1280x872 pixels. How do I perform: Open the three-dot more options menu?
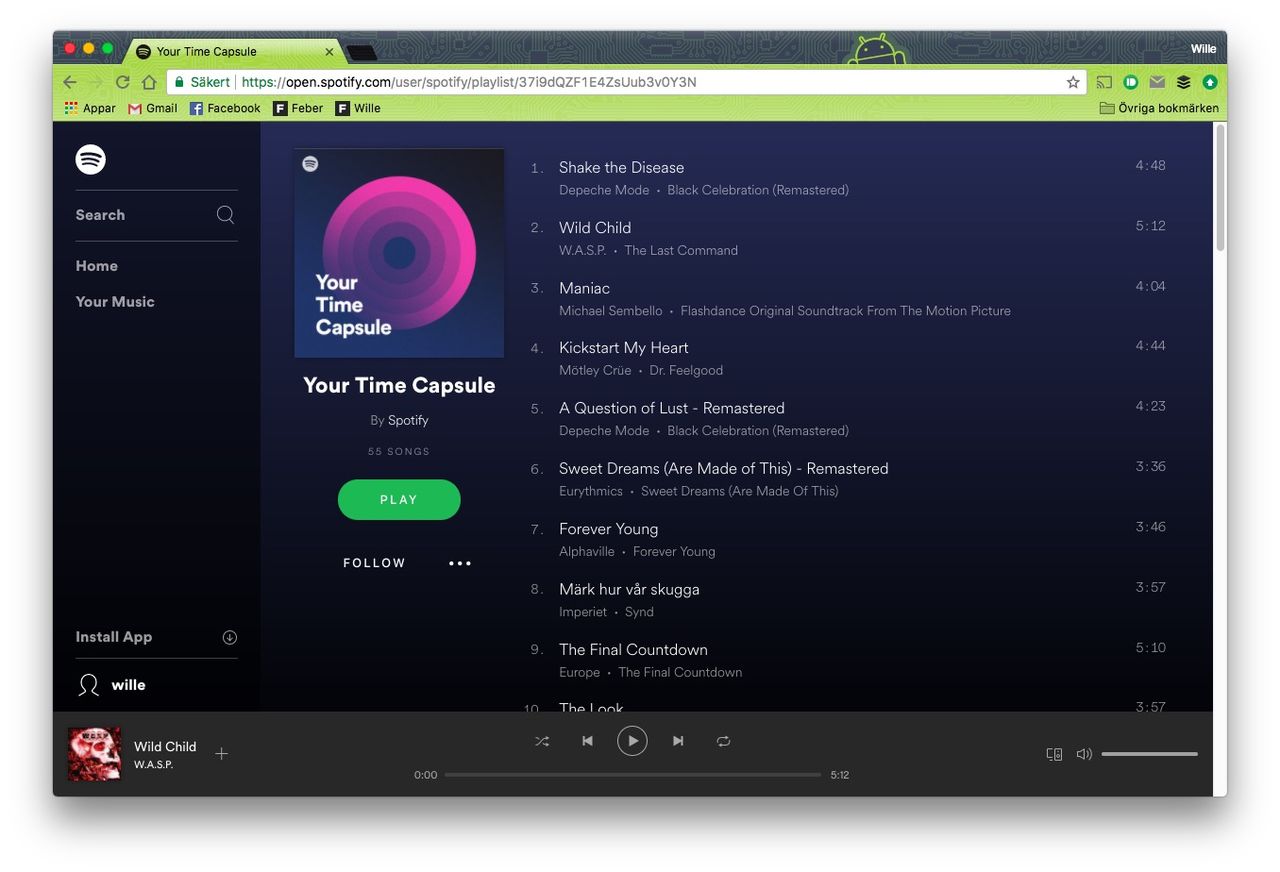pyautogui.click(x=460, y=563)
